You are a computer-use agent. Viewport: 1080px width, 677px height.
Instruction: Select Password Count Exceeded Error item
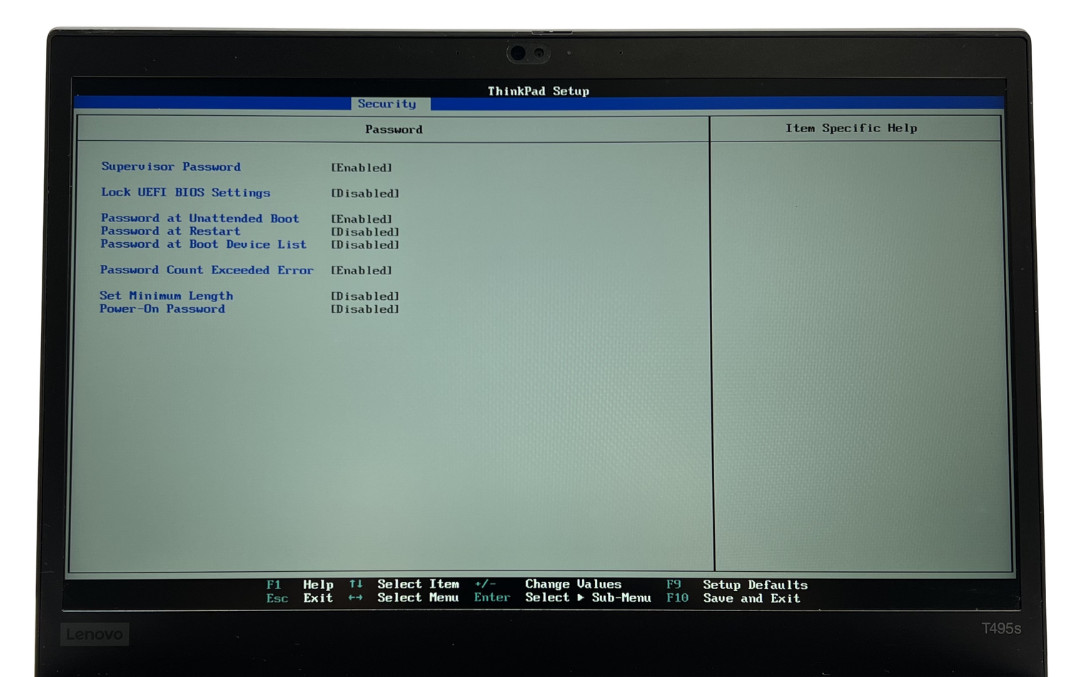tap(206, 270)
